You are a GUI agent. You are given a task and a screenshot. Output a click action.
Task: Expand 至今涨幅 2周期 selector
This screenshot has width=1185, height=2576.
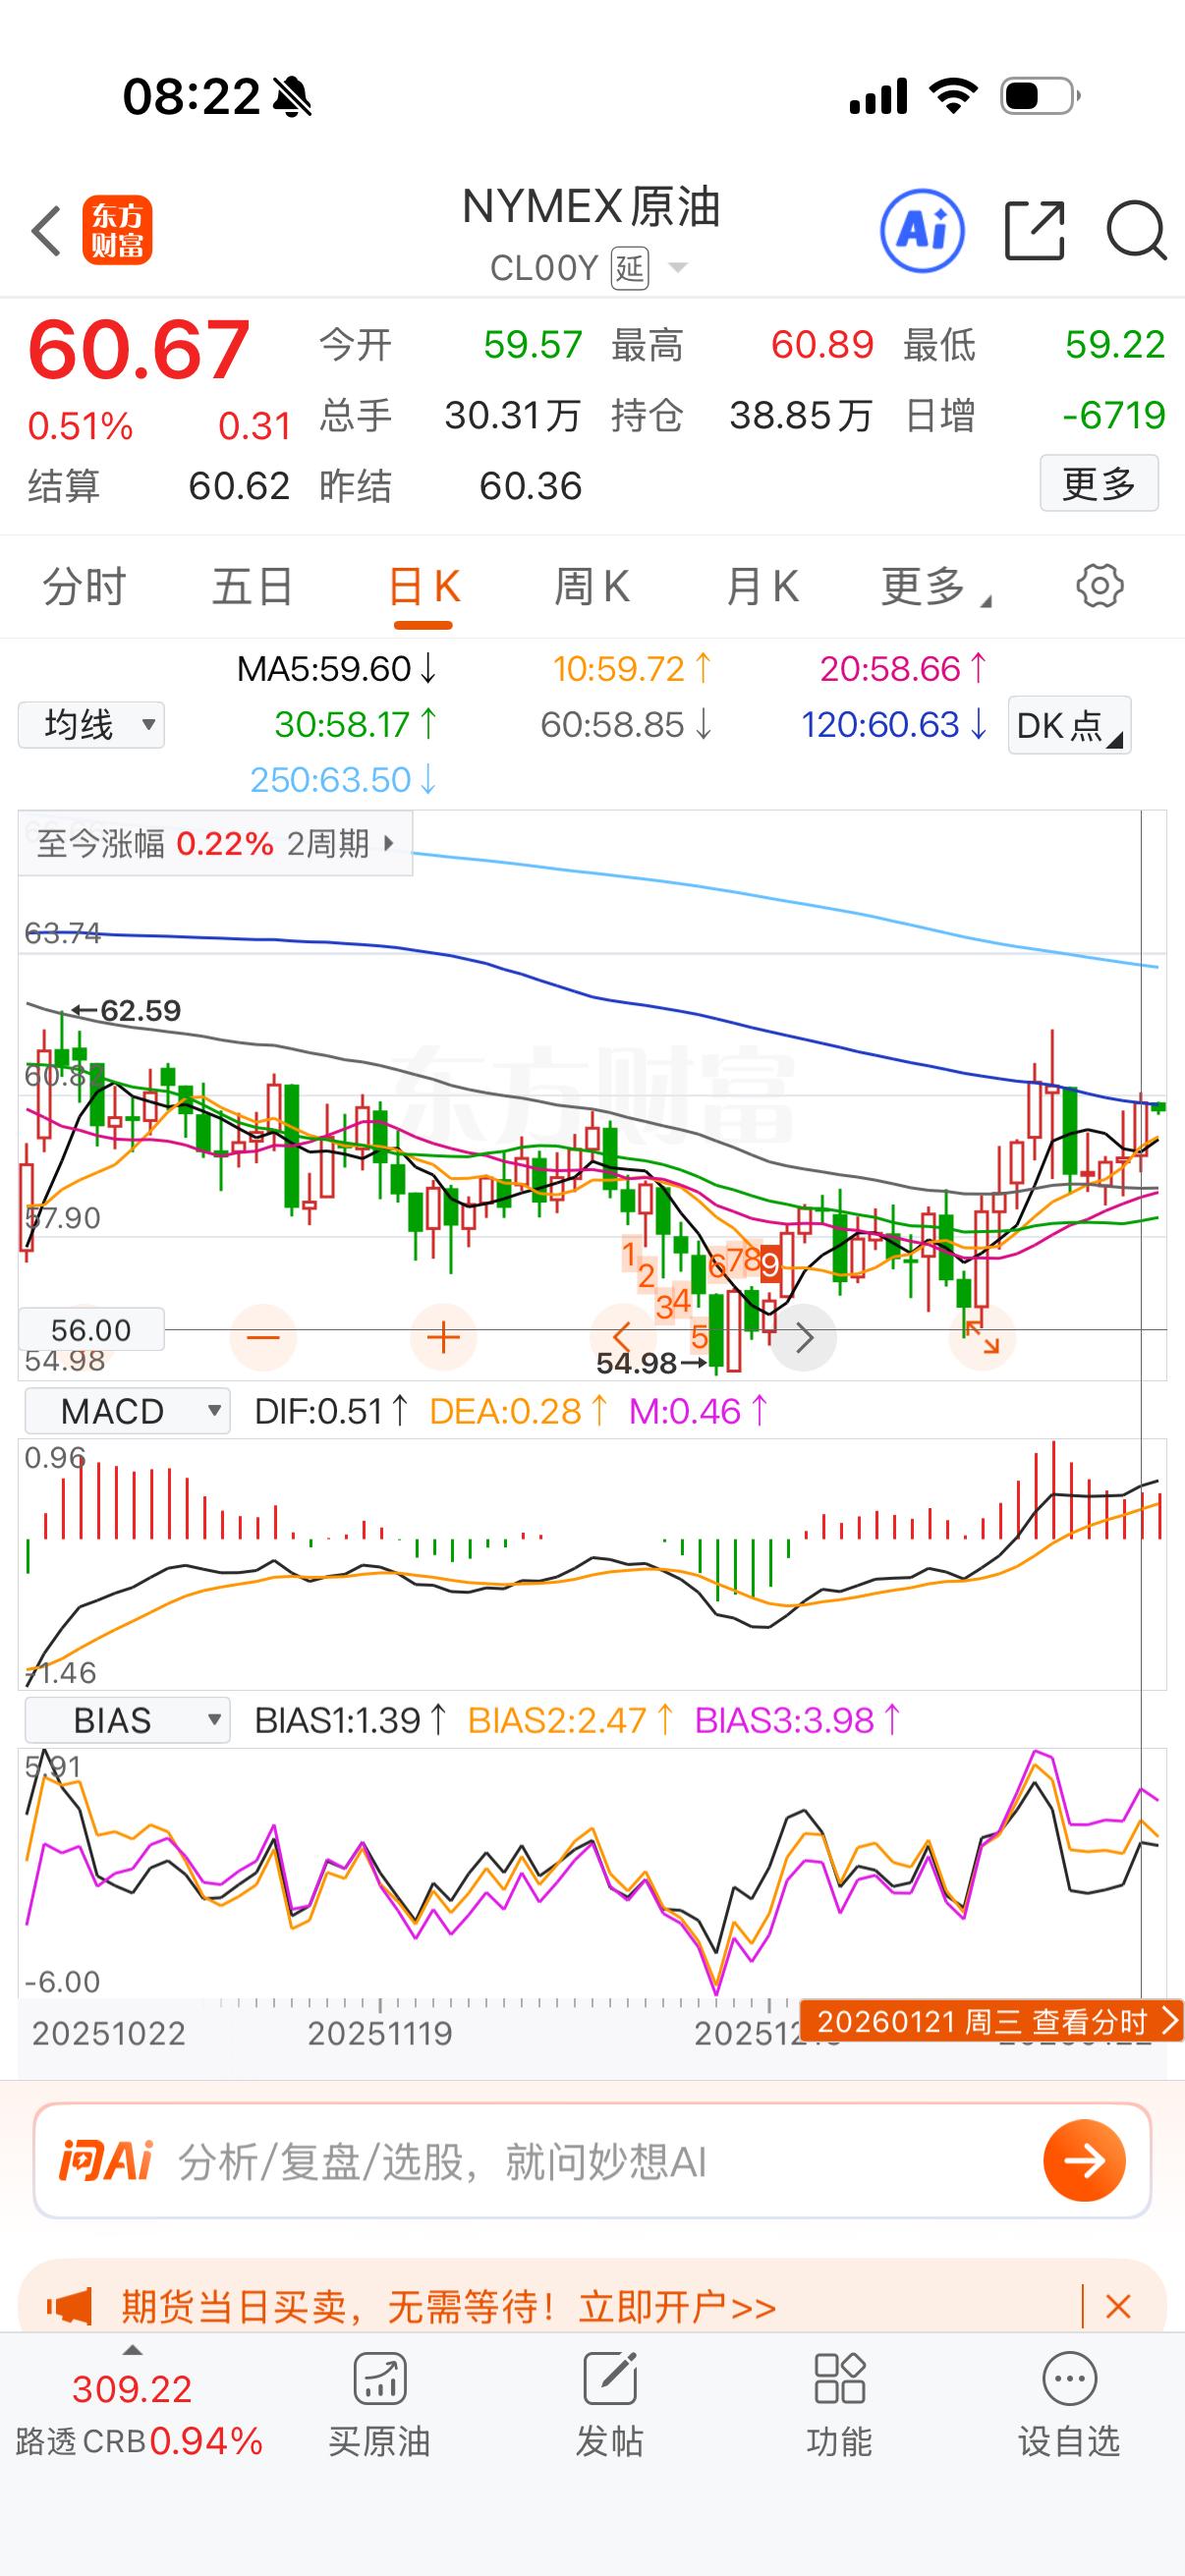pyautogui.click(x=216, y=844)
